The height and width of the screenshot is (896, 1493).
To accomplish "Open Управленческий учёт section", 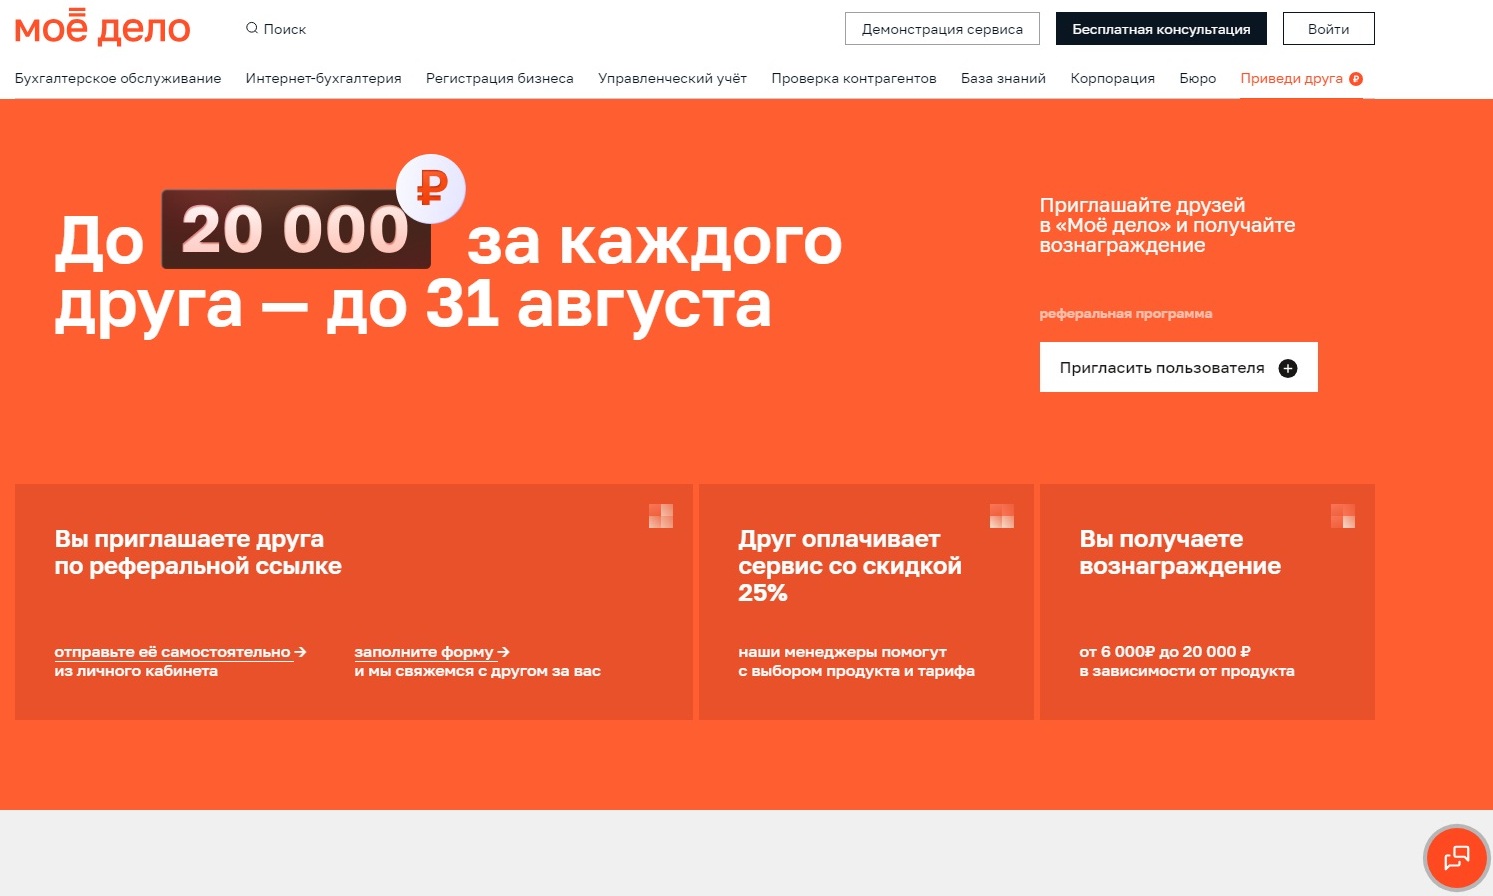I will pyautogui.click(x=672, y=78).
